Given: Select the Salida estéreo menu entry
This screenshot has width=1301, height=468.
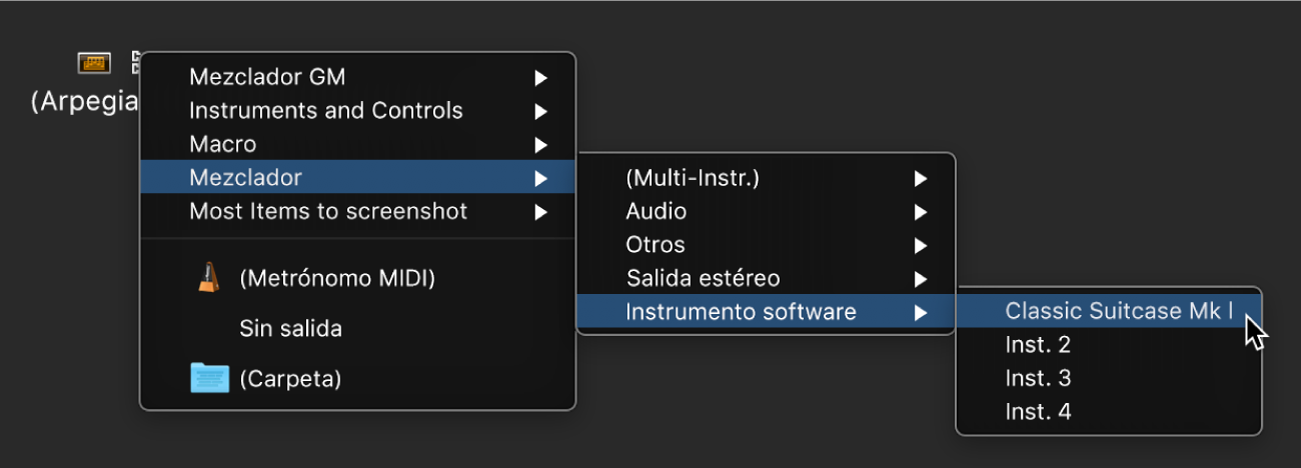Looking at the screenshot, I should pos(702,278).
